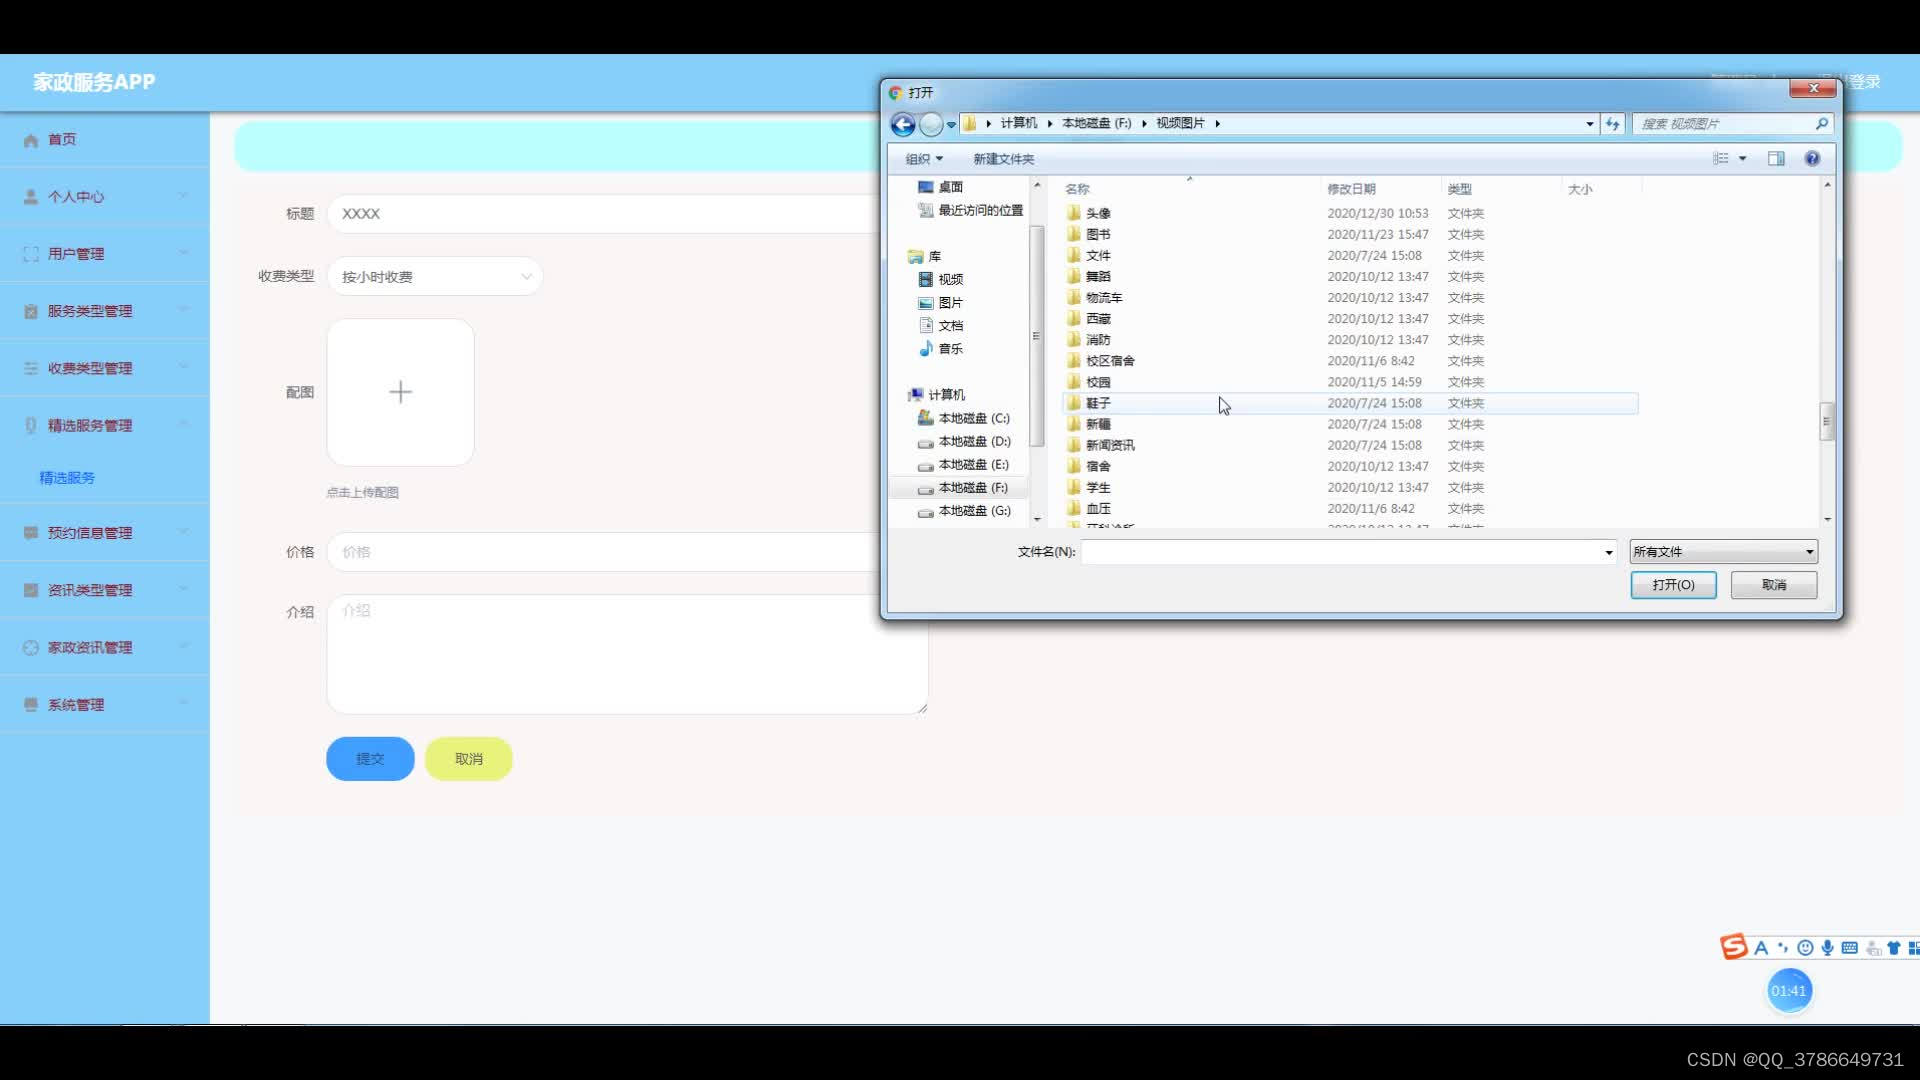This screenshot has height=1080, width=1920.
Task: Click the Sogou input method S logo
Action: coord(1734,946)
